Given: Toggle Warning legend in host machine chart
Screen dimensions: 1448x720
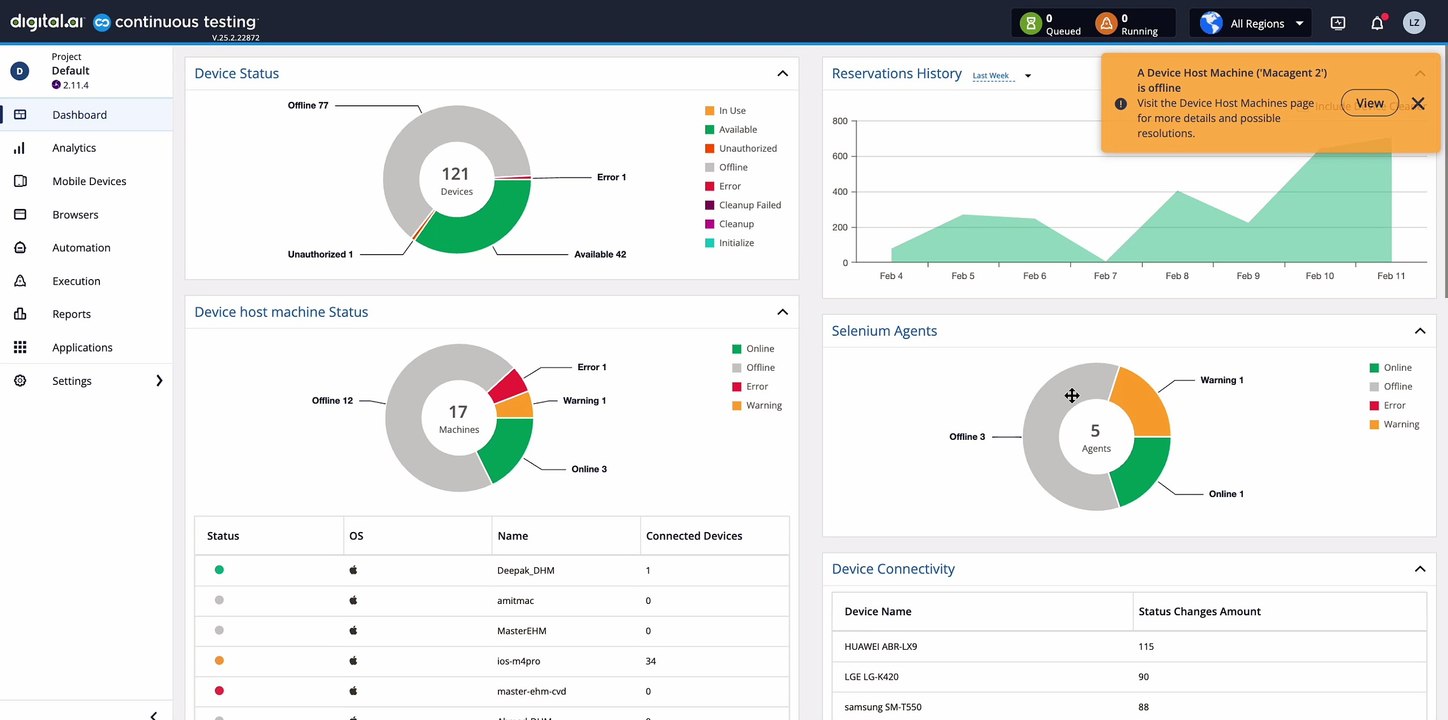Looking at the screenshot, I should 757,406.
